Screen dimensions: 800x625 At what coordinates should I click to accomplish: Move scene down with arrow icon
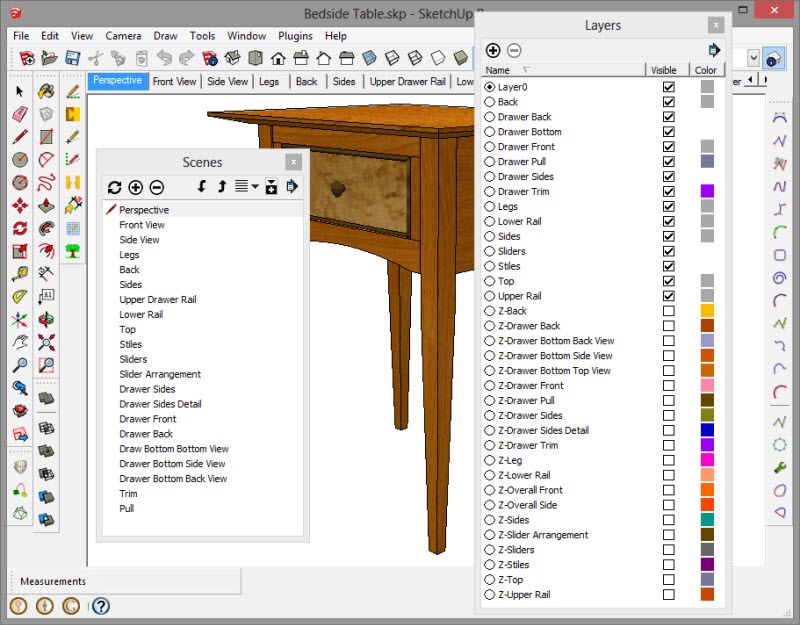click(201, 187)
